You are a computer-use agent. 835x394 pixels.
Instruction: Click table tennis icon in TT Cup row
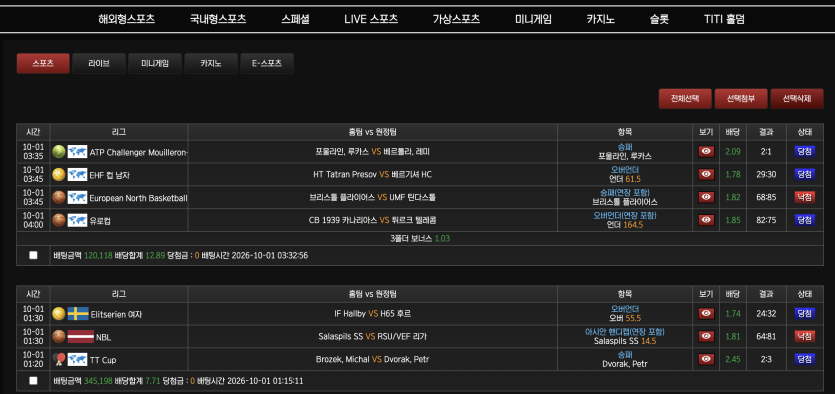click(59, 360)
